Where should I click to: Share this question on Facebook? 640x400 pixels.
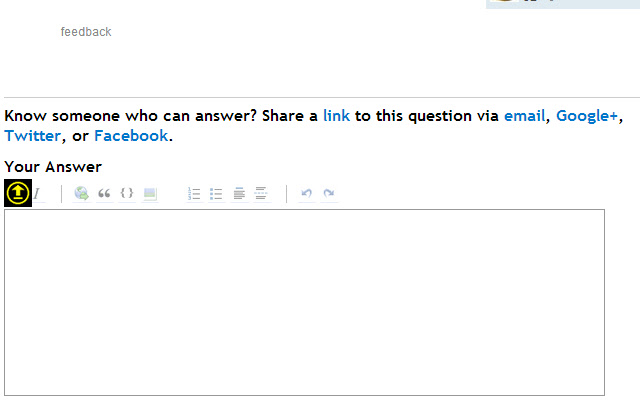[x=131, y=136]
